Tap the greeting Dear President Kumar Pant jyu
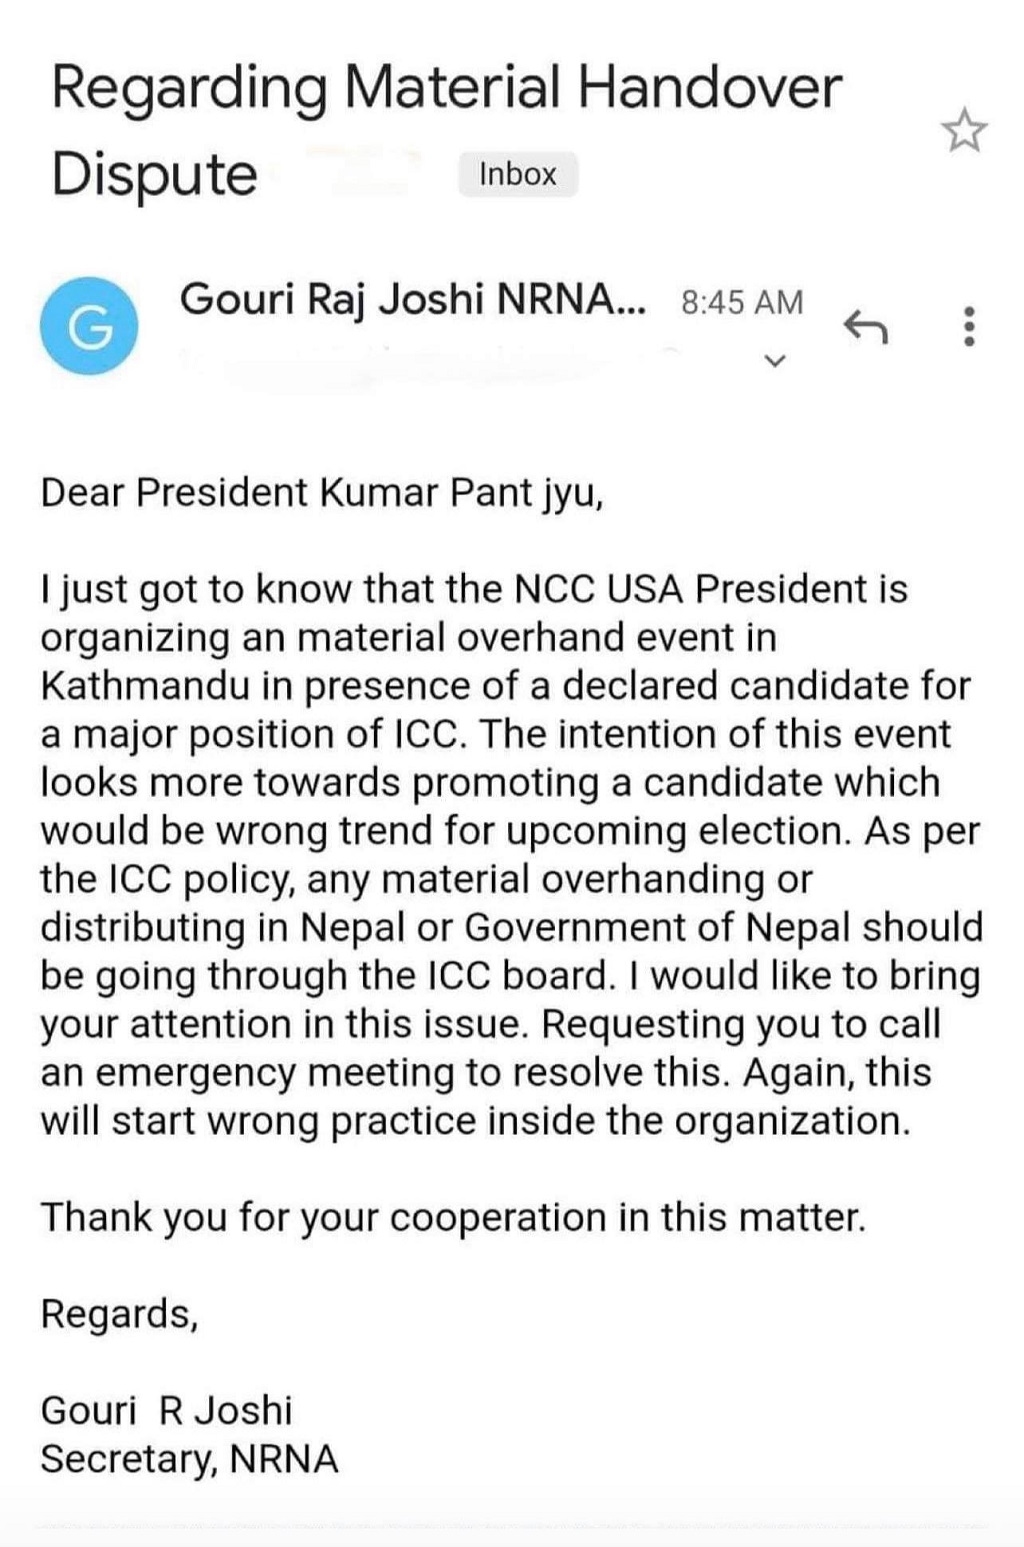1024x1547 pixels. tap(322, 493)
